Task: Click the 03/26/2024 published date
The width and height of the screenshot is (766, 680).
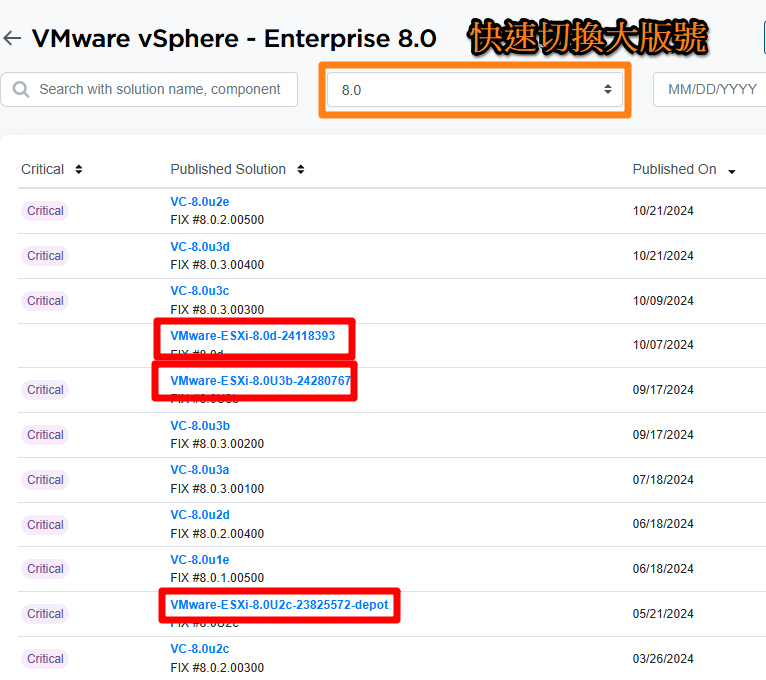Action: [x=663, y=659]
